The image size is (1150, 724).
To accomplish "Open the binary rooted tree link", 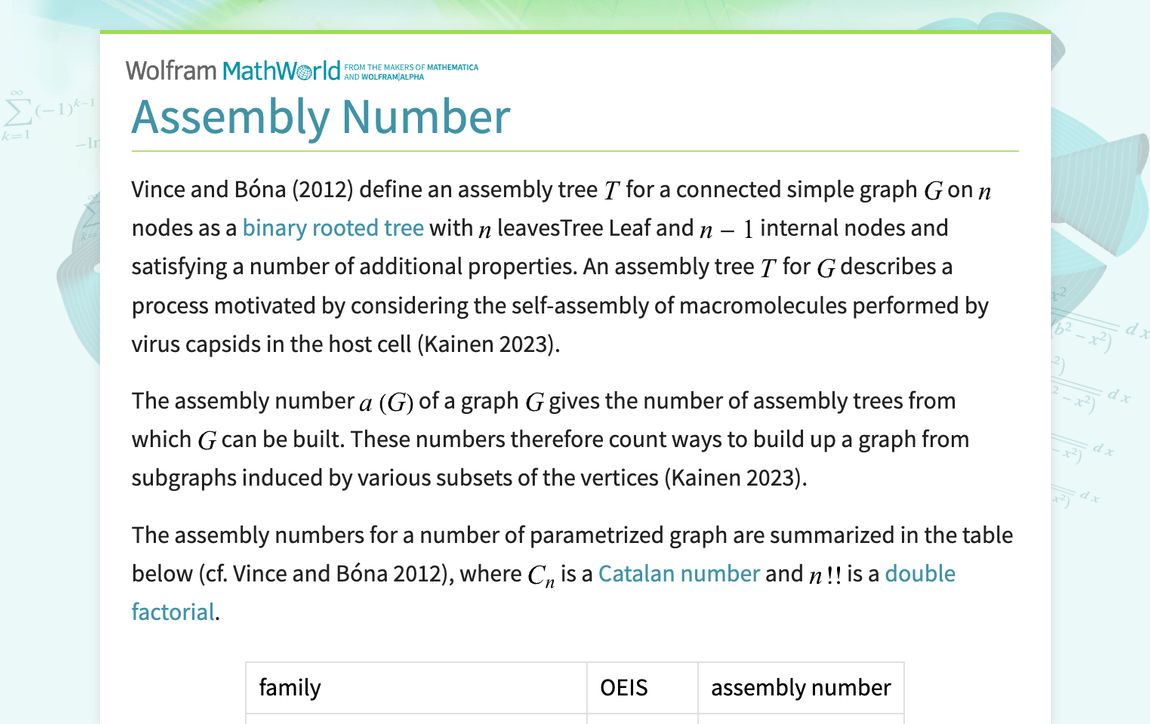I will pyautogui.click(x=332, y=227).
